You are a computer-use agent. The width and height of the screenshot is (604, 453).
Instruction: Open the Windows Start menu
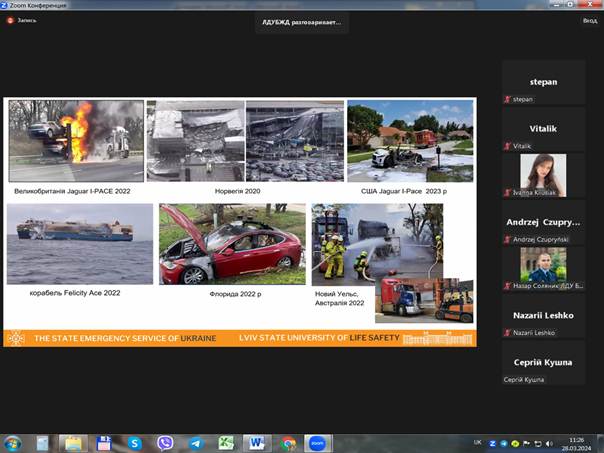(13, 442)
